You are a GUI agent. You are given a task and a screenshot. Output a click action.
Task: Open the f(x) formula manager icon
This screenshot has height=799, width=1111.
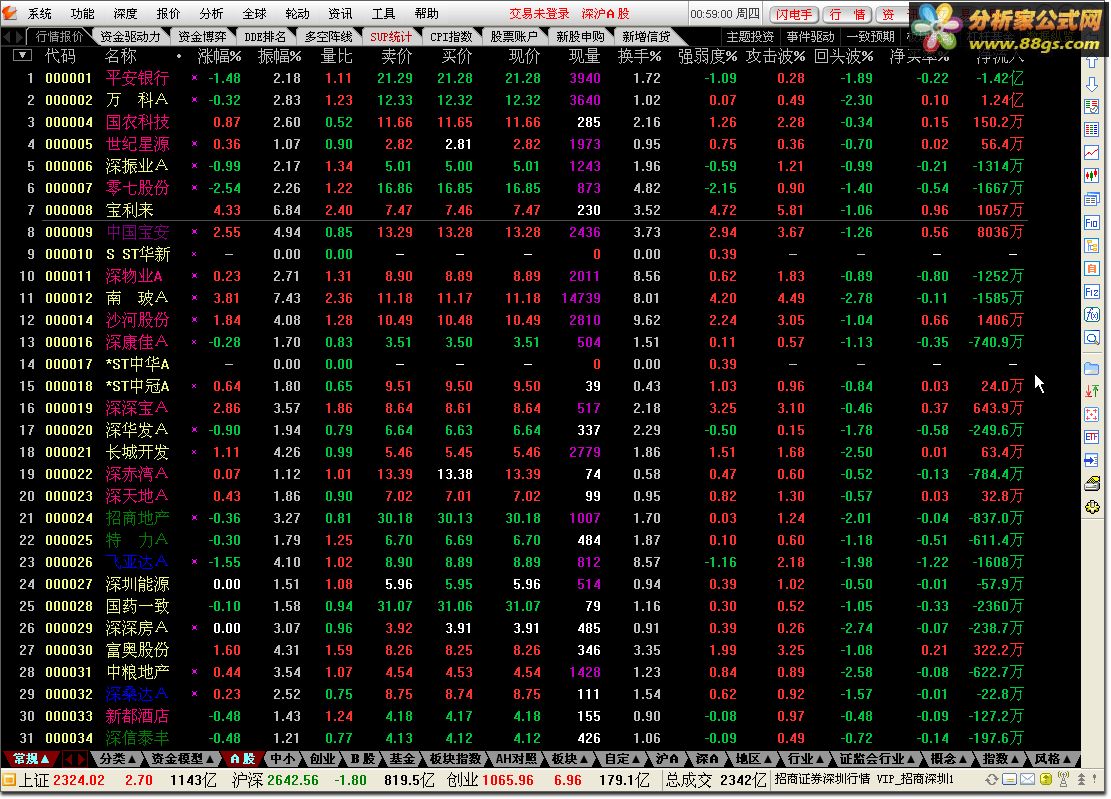click(1092, 314)
